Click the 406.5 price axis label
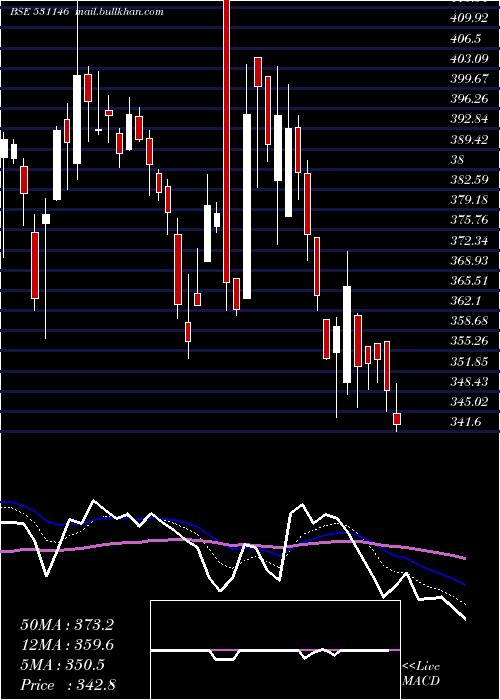500x700 pixels. 466,39
